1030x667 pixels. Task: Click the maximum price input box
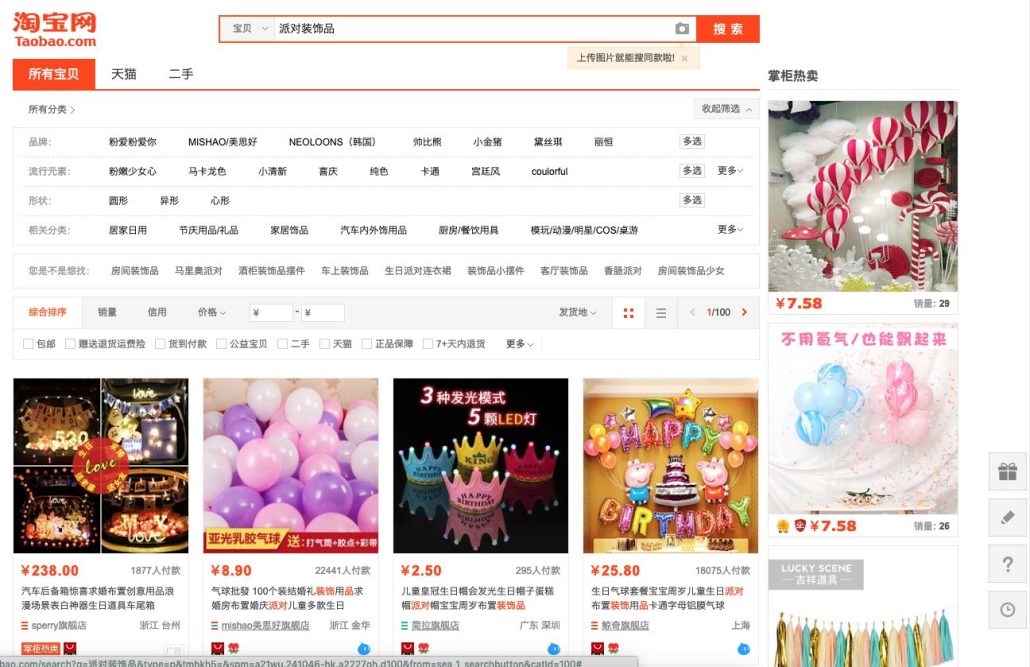(323, 313)
